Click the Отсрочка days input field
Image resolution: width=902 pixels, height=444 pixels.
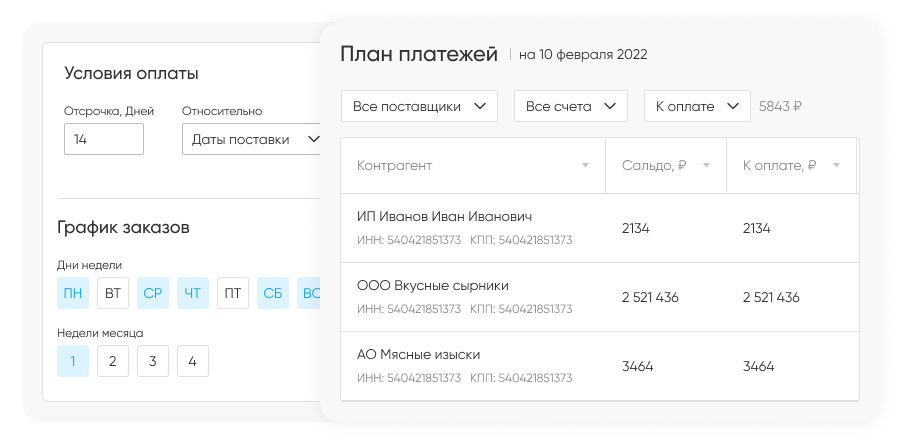point(104,140)
